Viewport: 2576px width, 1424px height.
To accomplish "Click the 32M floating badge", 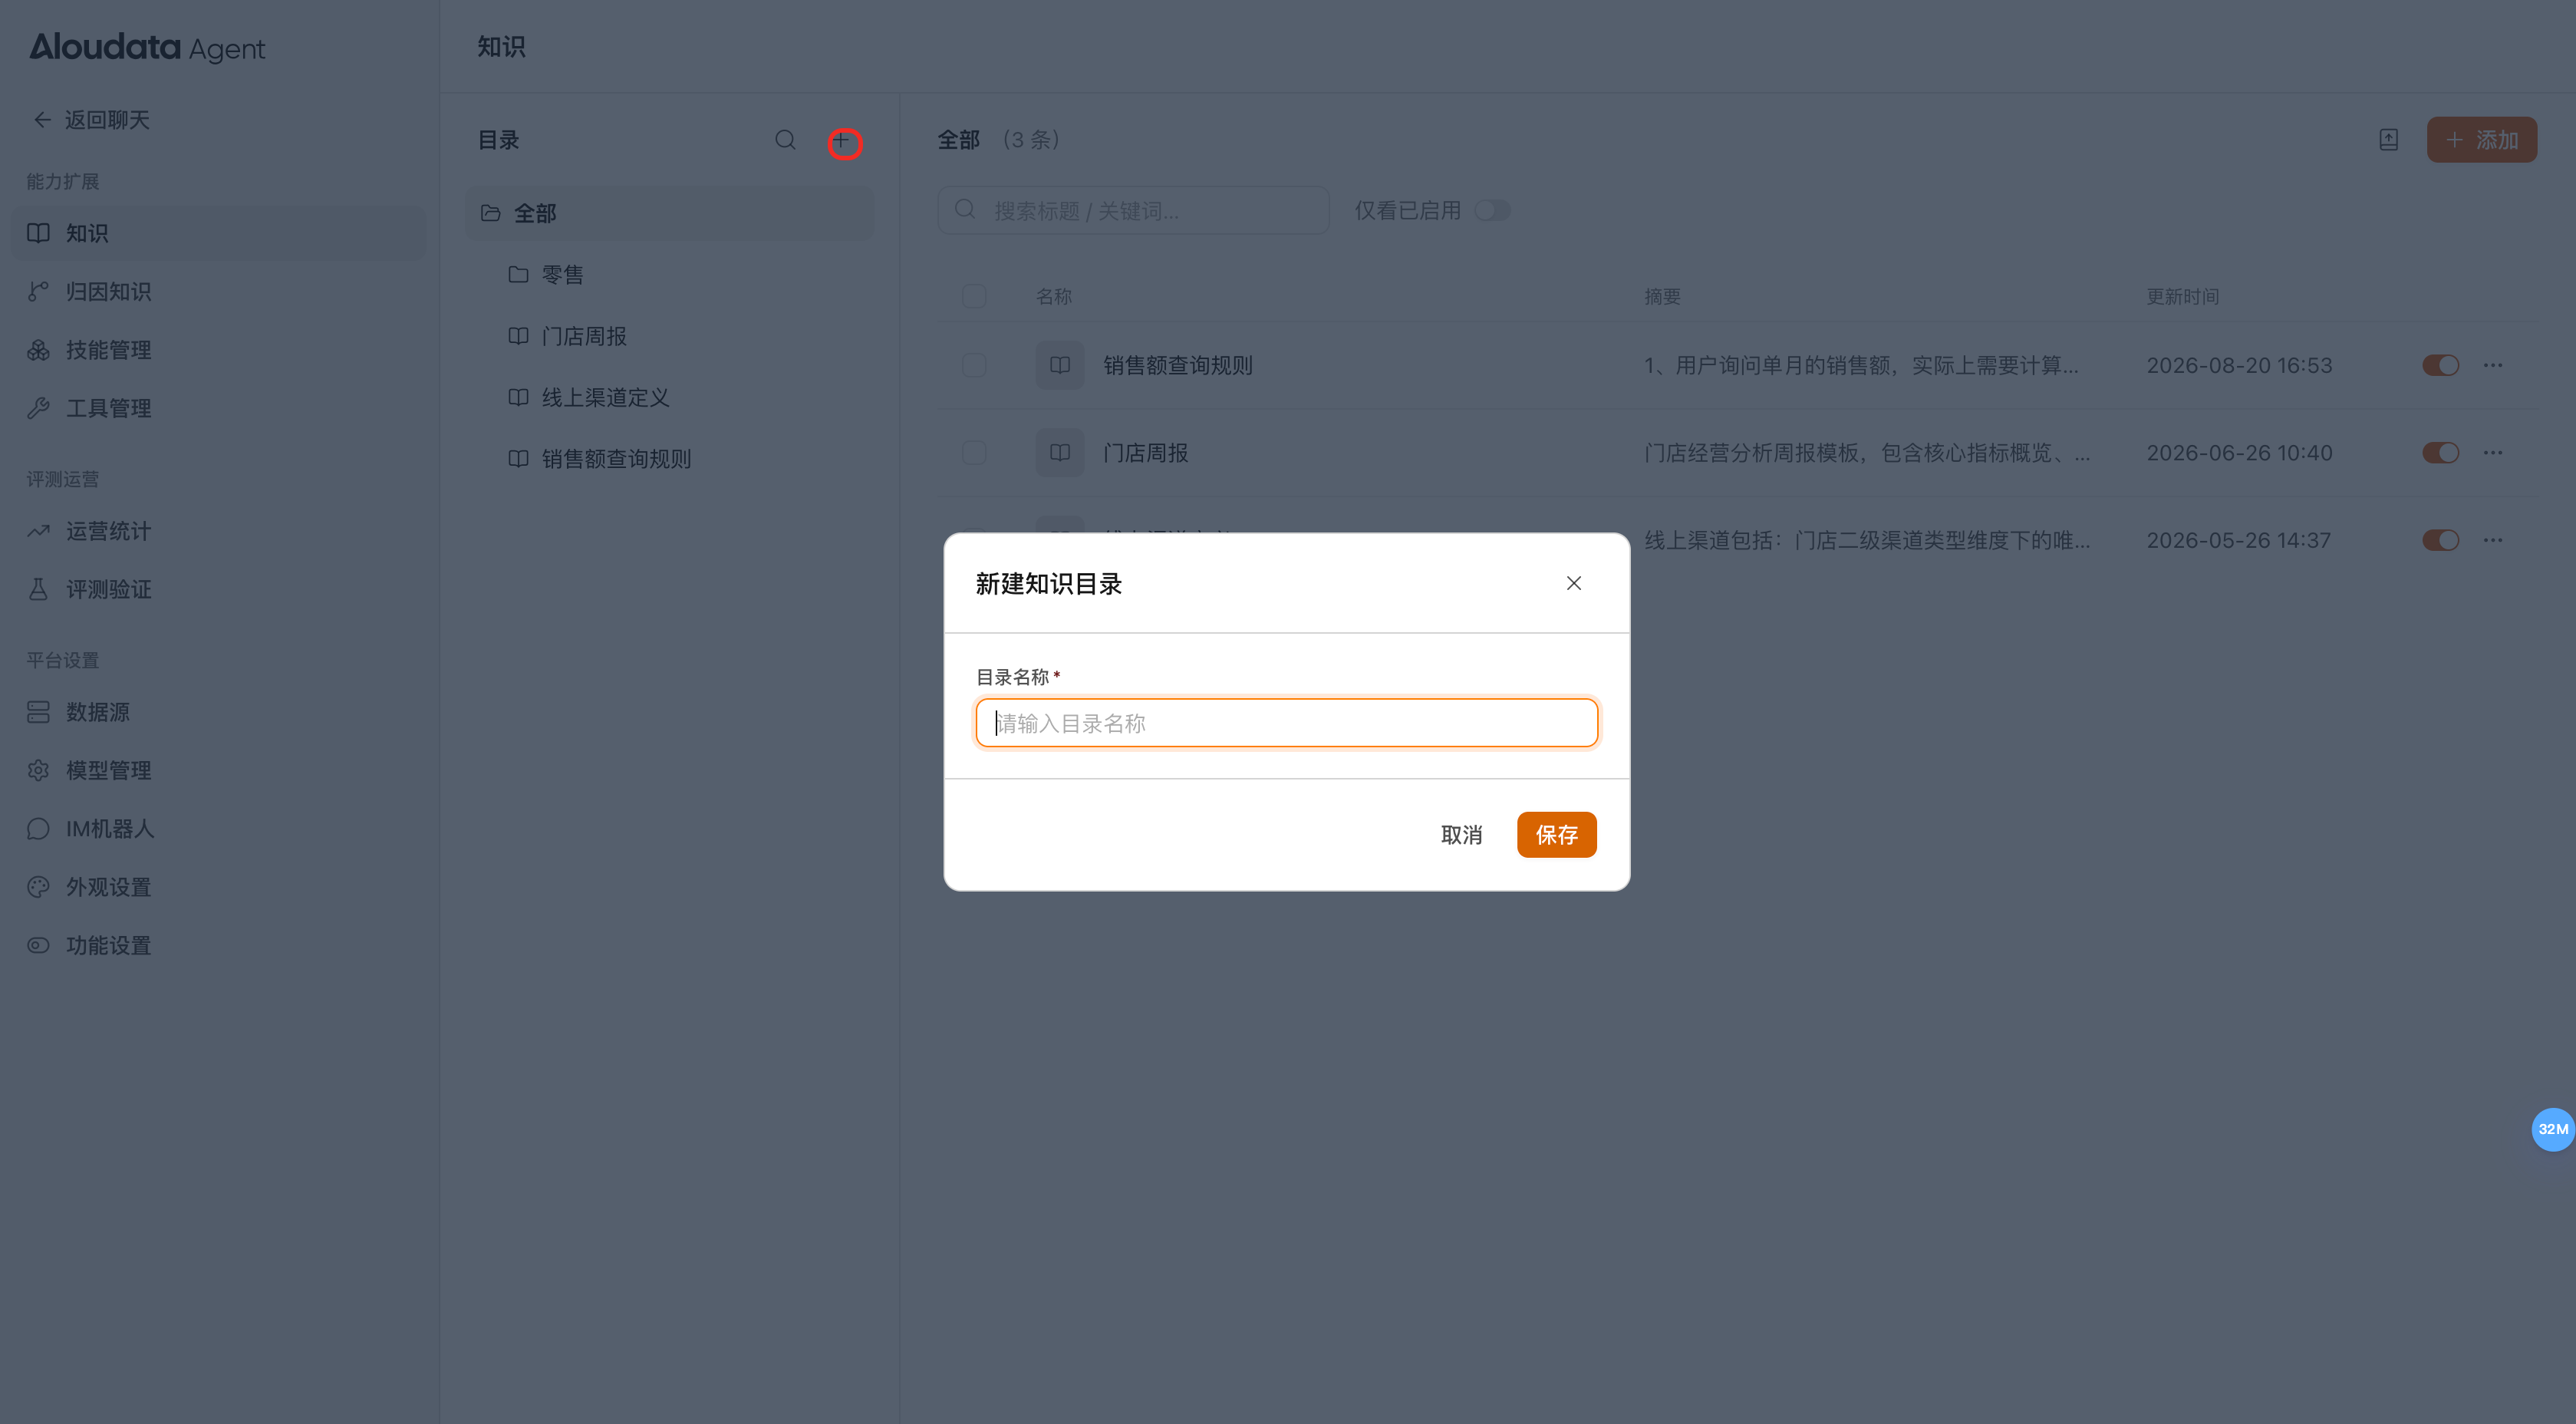I will pos(2552,1129).
